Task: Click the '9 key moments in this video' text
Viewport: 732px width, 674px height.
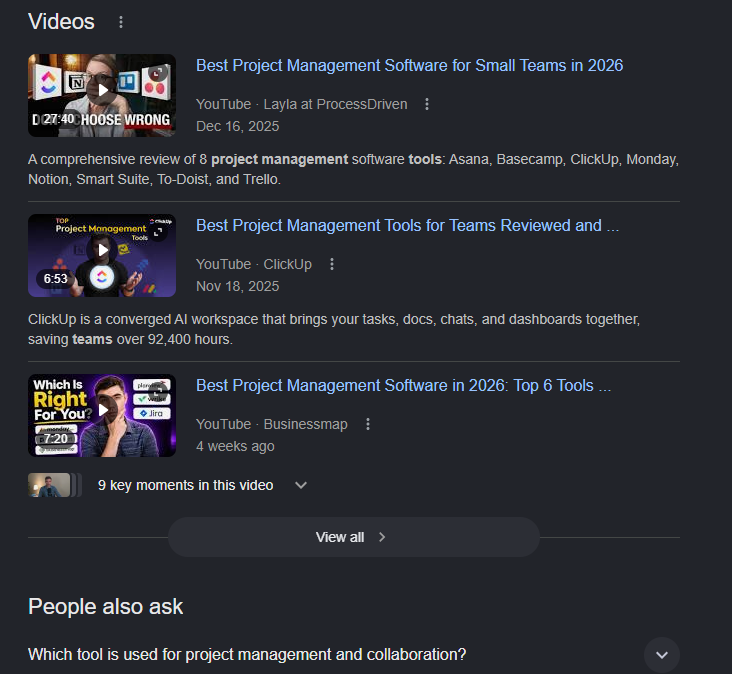Action: coord(186,485)
